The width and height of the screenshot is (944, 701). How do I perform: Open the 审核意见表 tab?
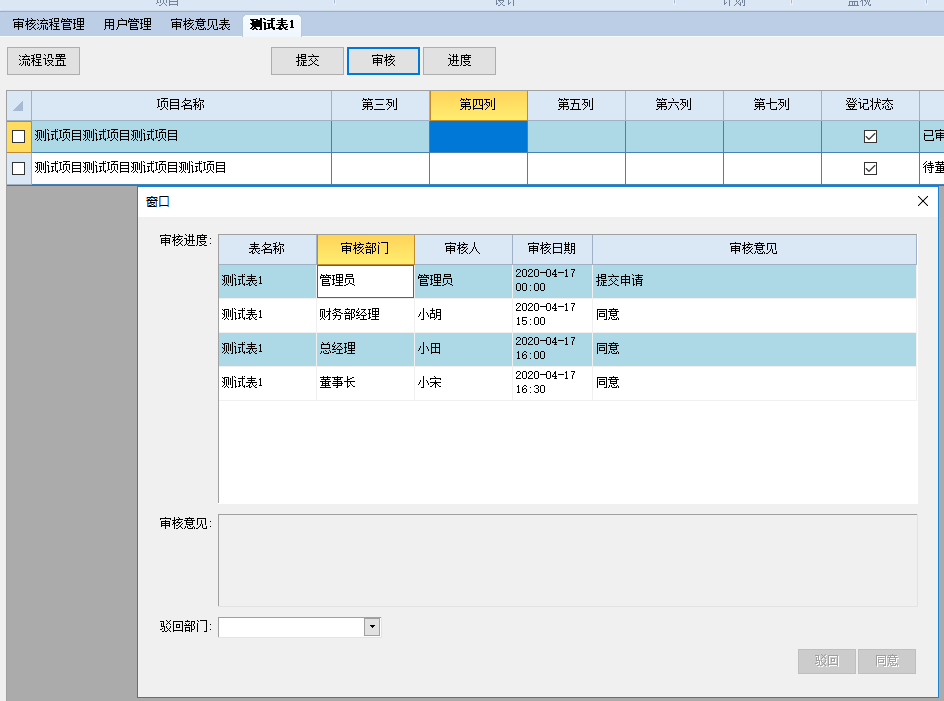200,25
